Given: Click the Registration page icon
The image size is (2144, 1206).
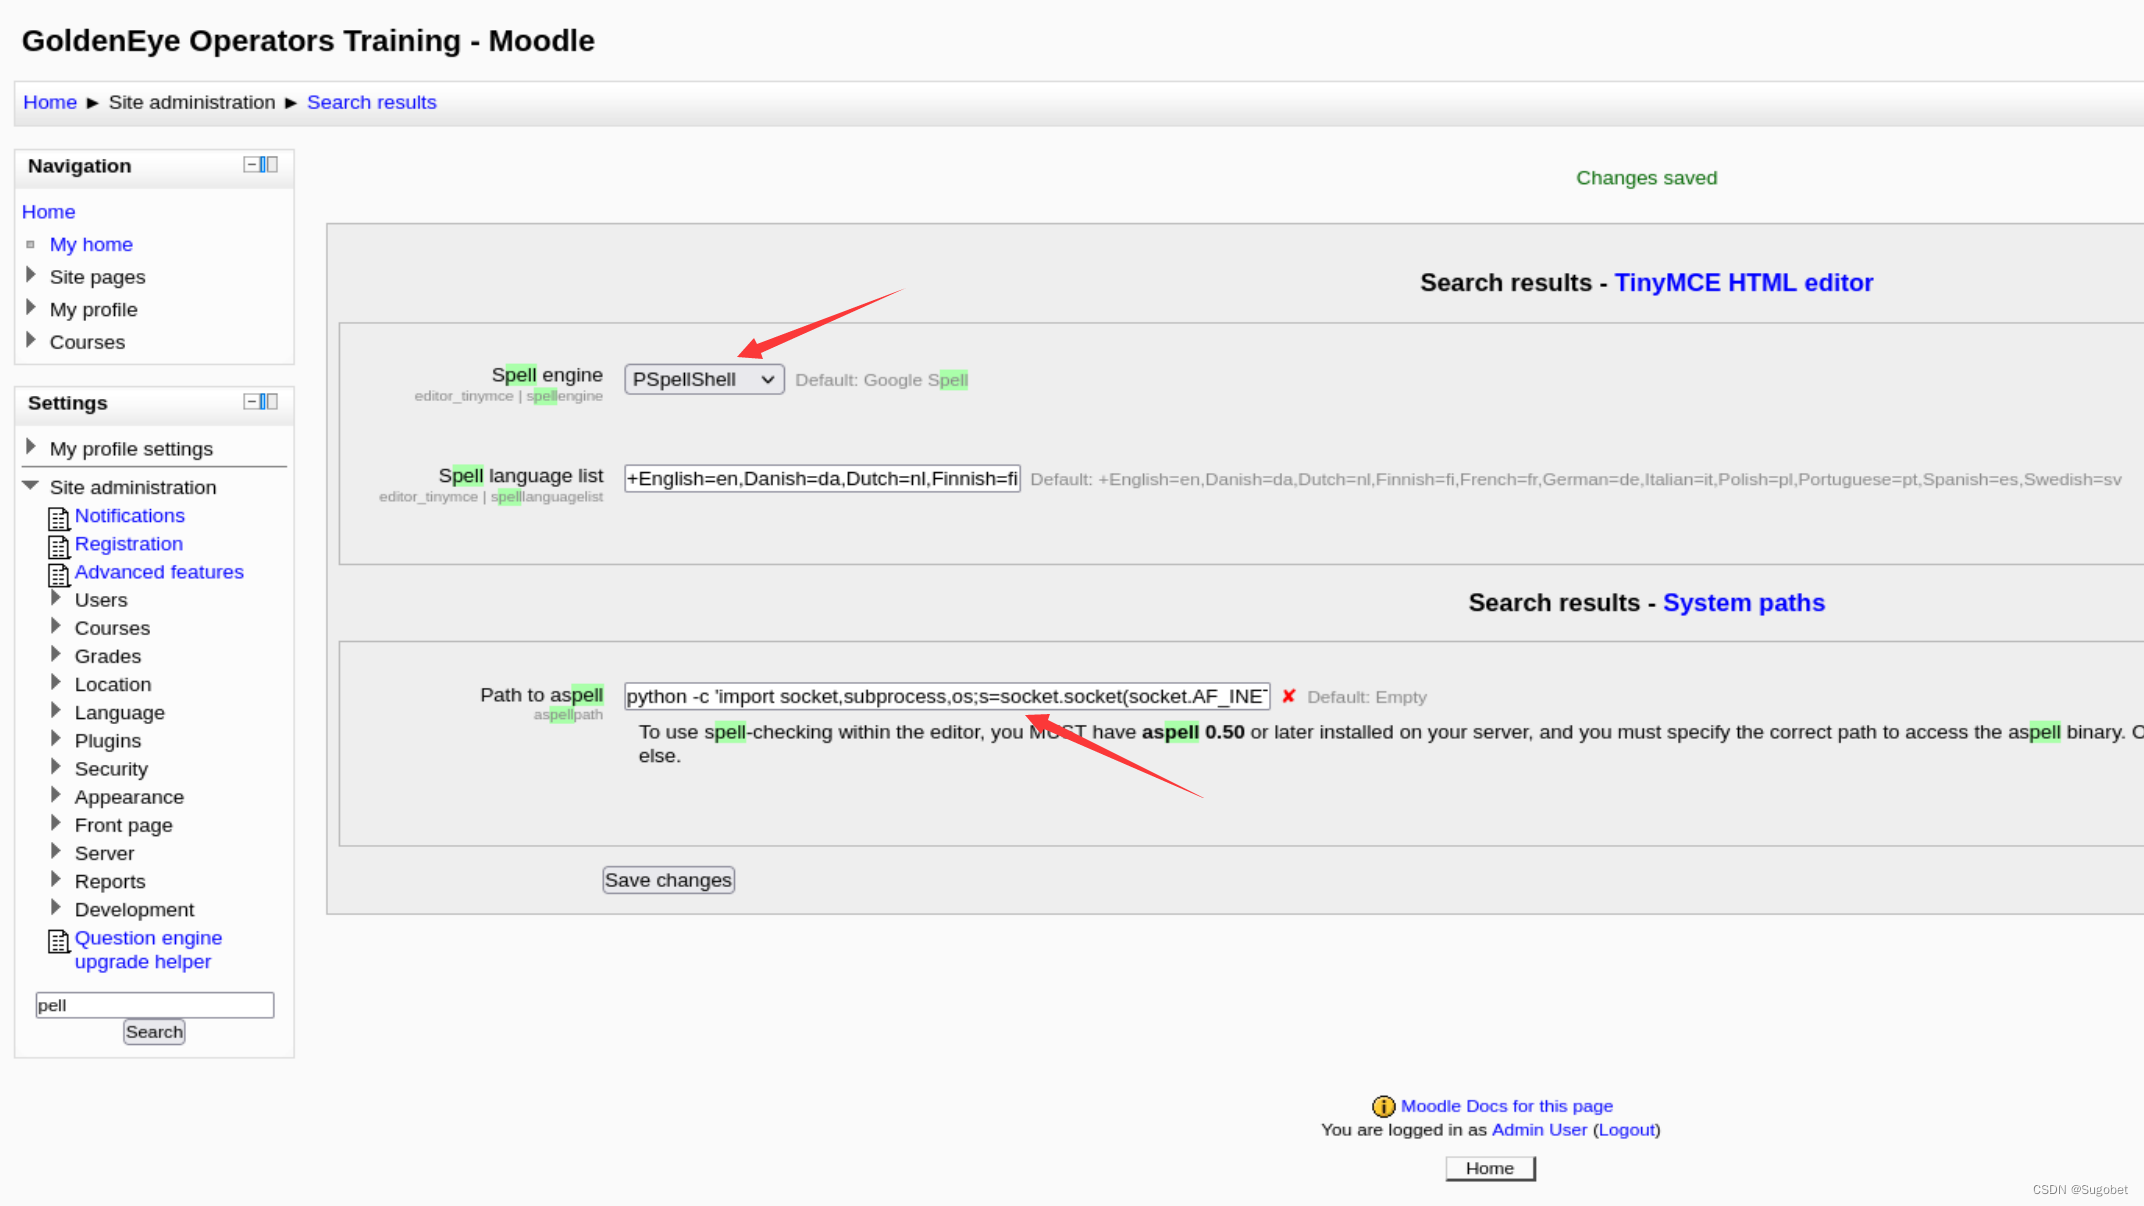Looking at the screenshot, I should coord(58,546).
